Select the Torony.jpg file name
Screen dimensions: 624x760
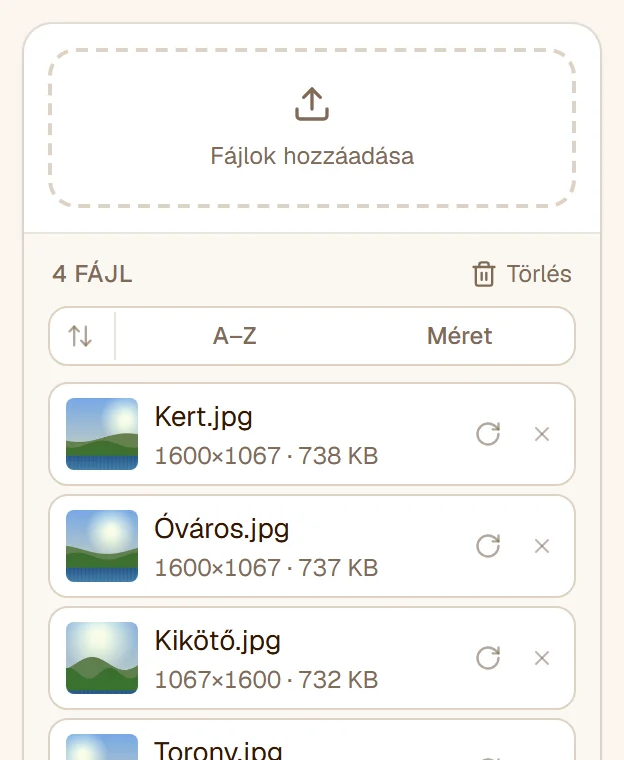point(218,750)
